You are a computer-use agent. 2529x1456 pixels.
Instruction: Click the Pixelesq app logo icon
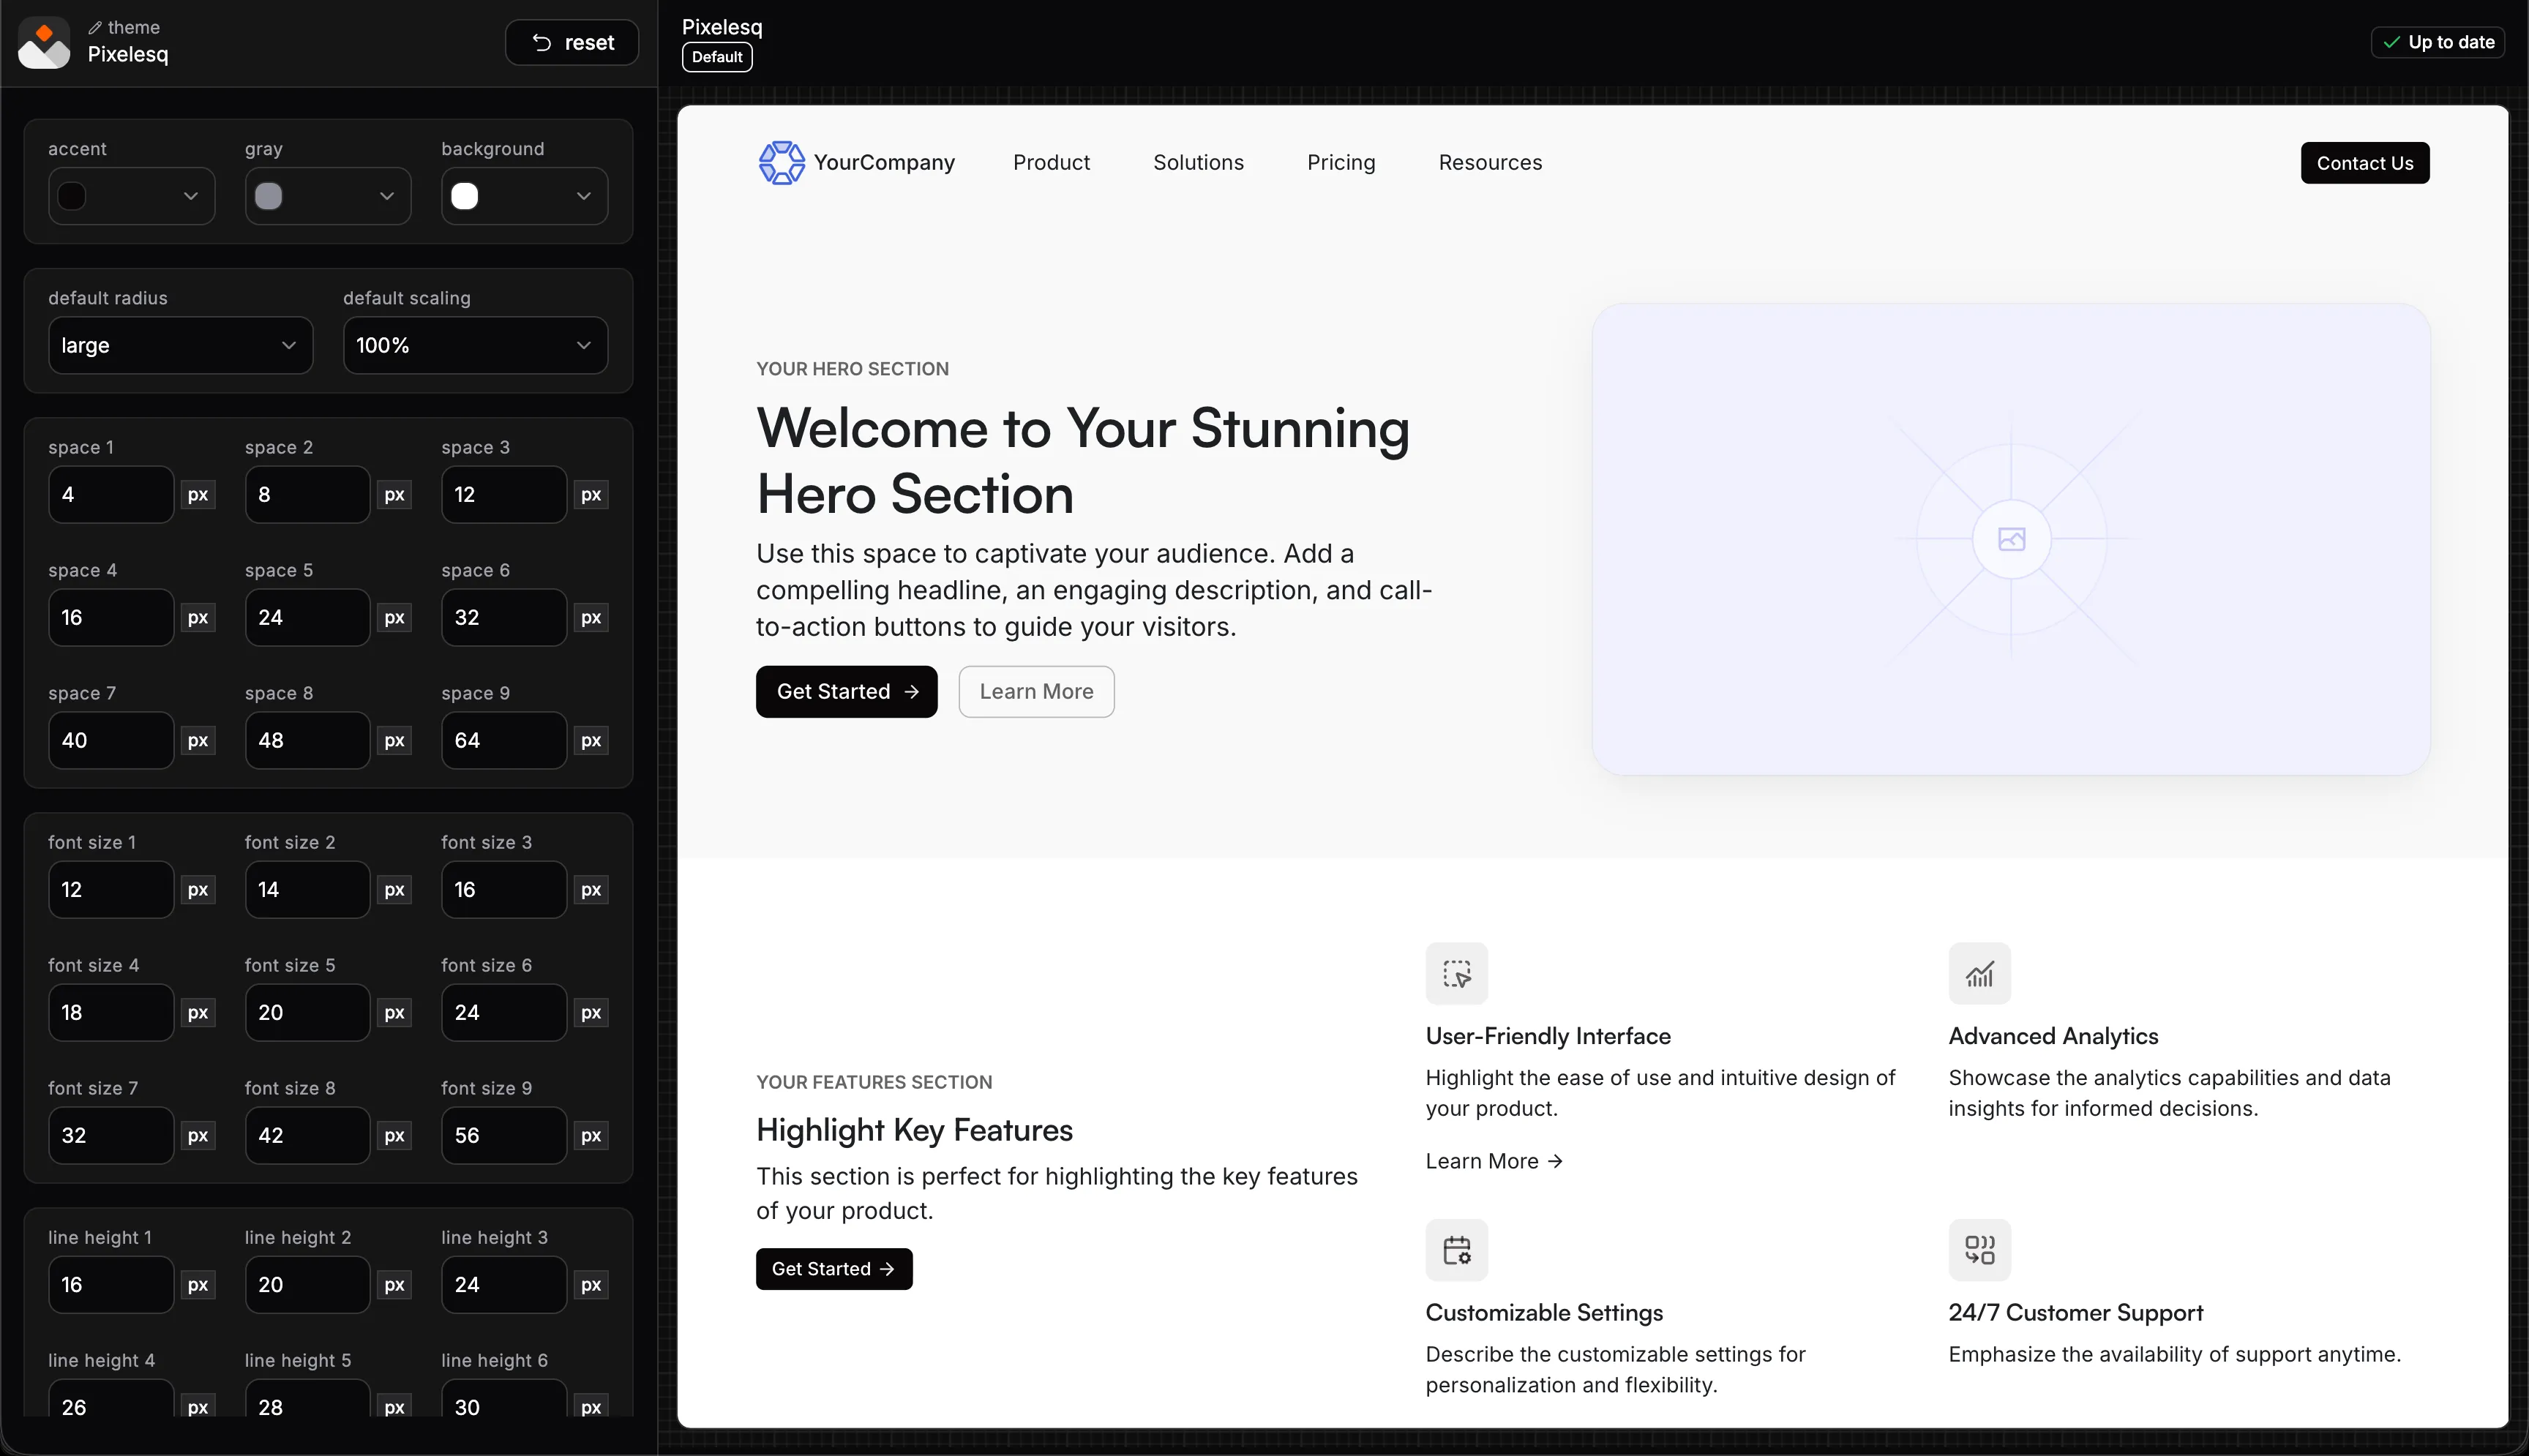tap(44, 42)
